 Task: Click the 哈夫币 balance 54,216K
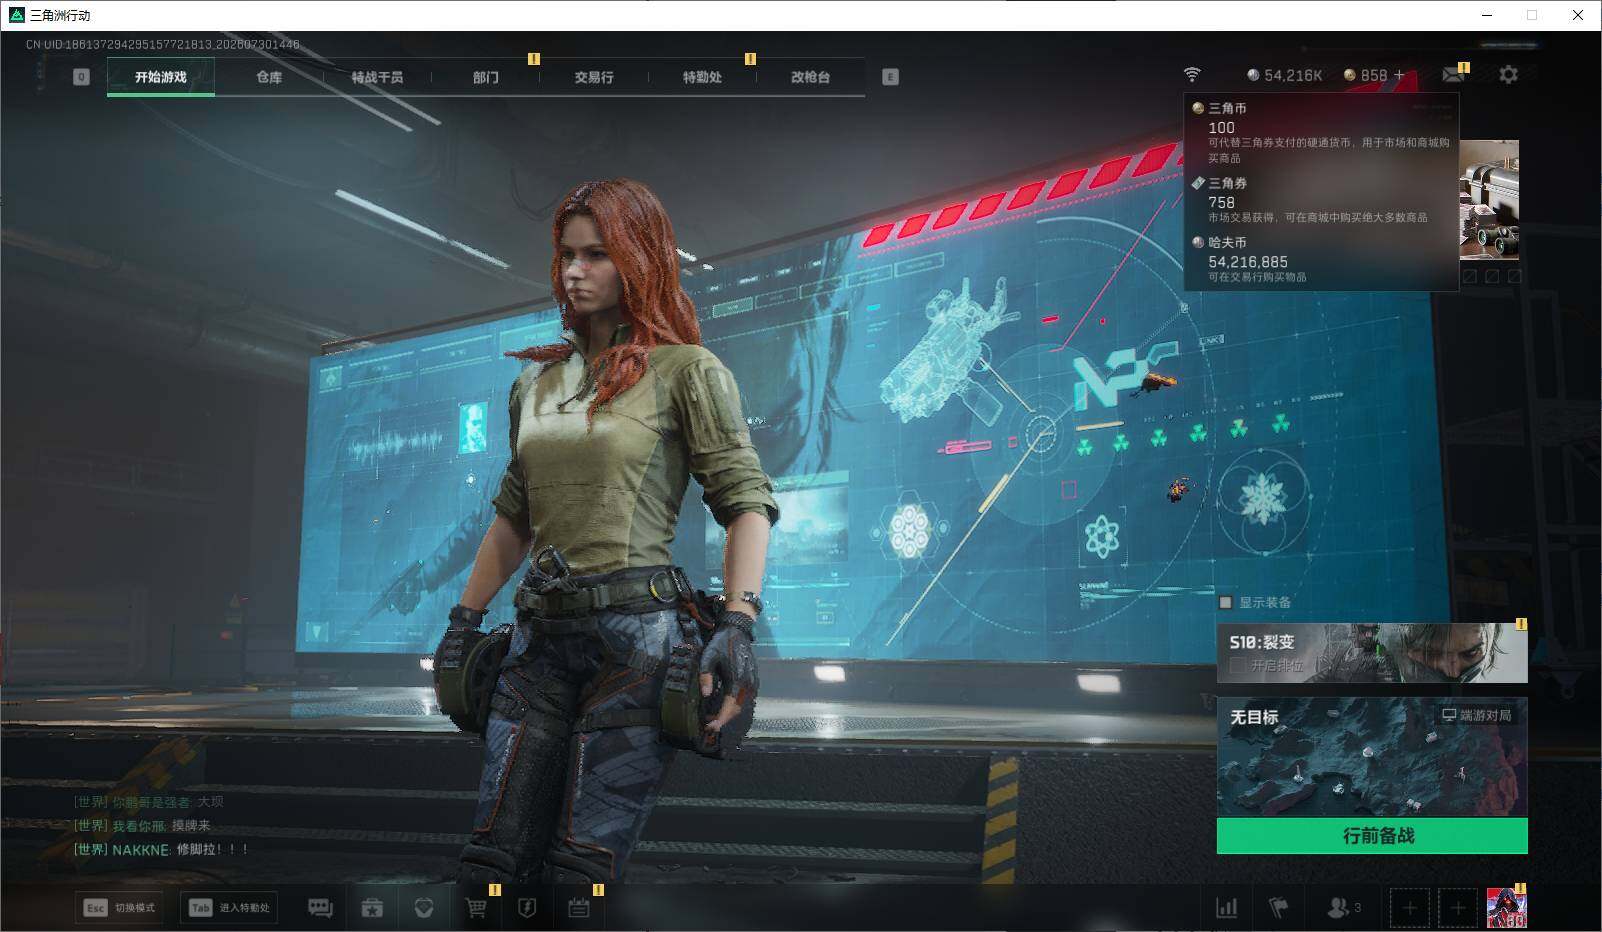(x=1284, y=75)
